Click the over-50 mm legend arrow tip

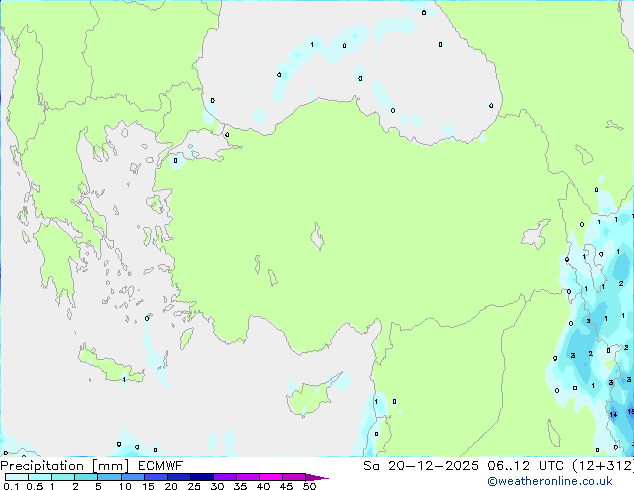click(x=317, y=477)
